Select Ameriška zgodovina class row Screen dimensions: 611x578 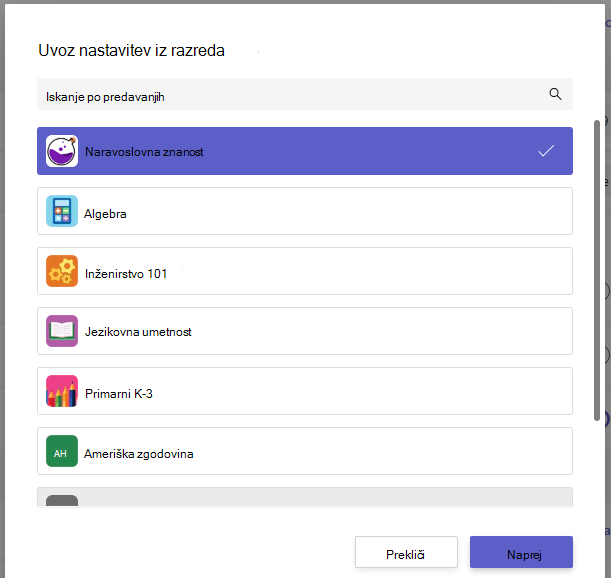coord(305,451)
